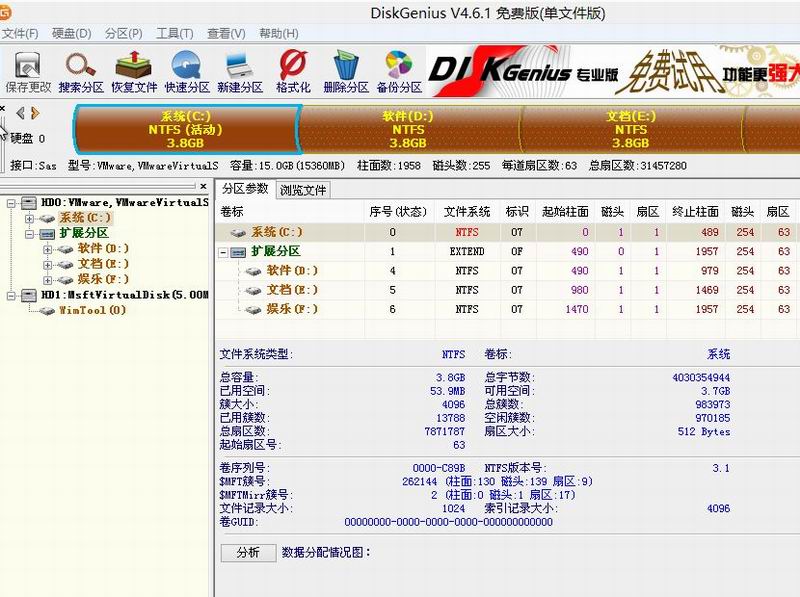Image resolution: width=800 pixels, height=597 pixels.
Task: Click the total sectors value 7871787
Action: (444, 431)
